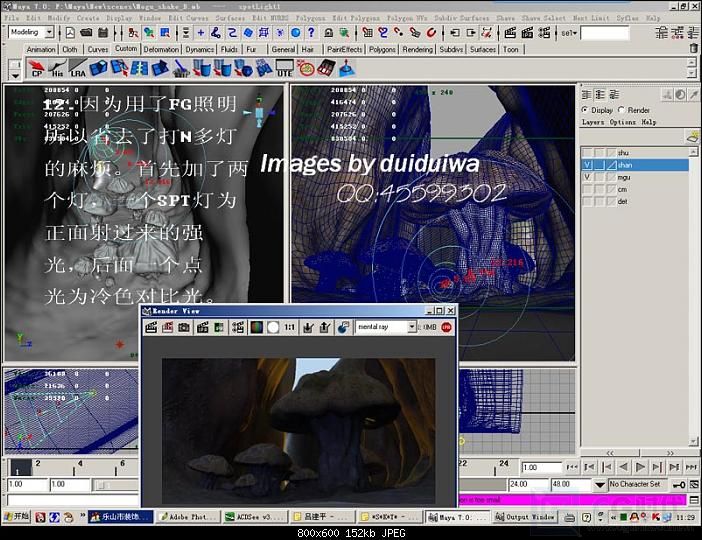
Task: Open the No Character Set dropdown arrow
Action: [x=600, y=485]
